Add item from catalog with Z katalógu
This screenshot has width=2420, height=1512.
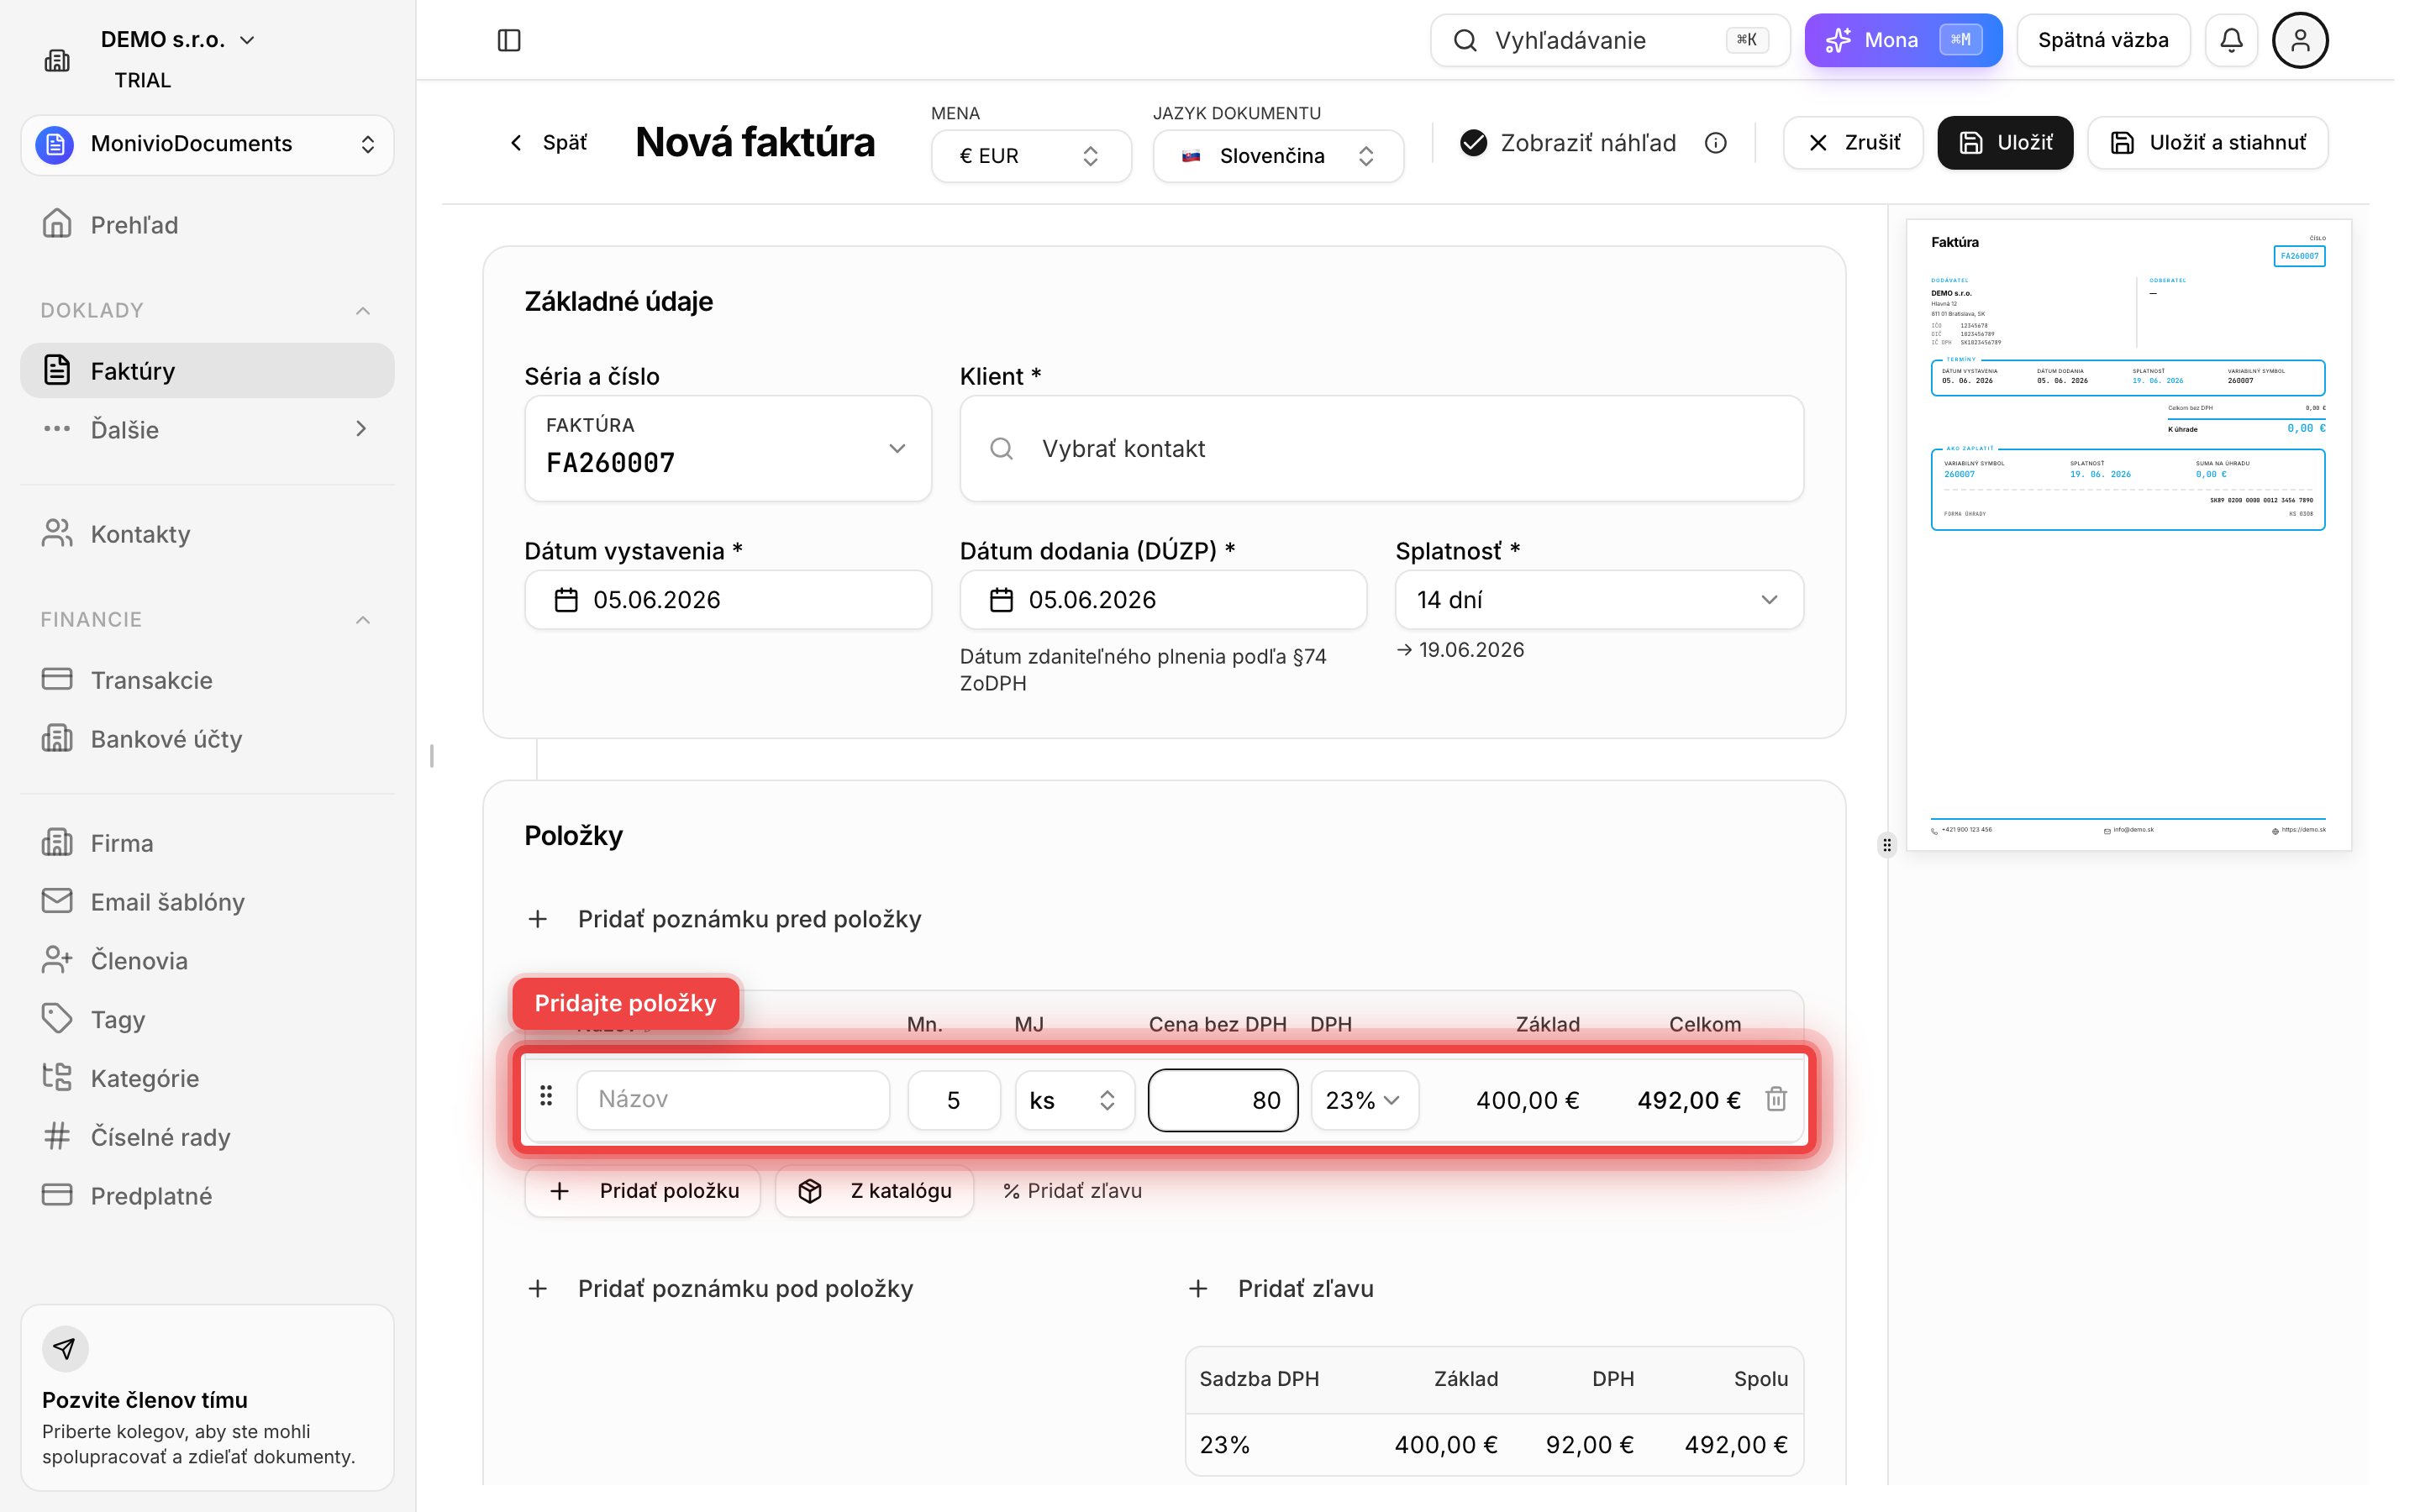pyautogui.click(x=874, y=1191)
